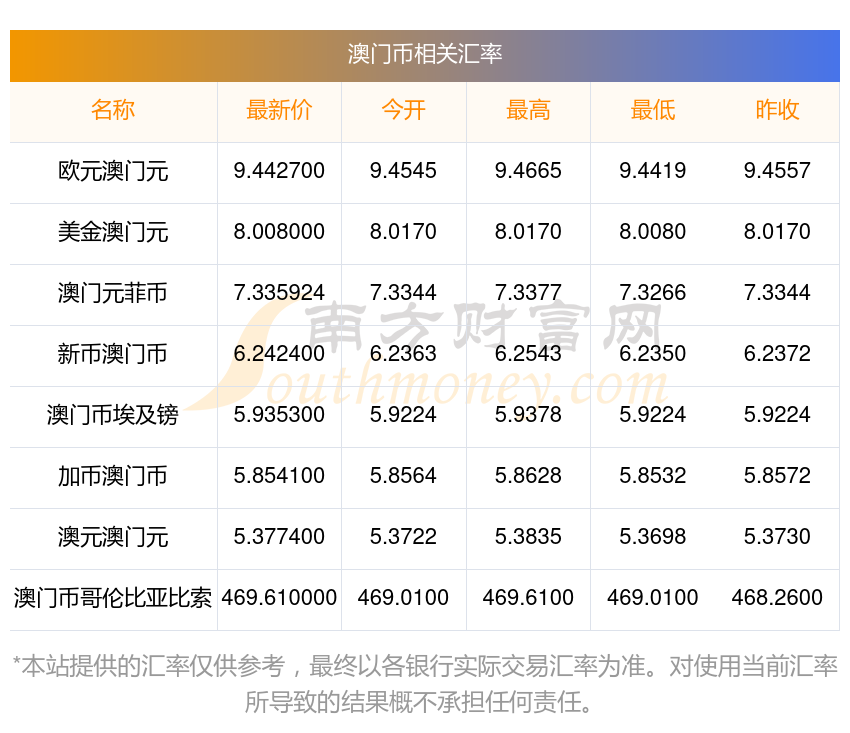The width and height of the screenshot is (850, 733).
Task: Click the 澳门币埃及镑 row name
Action: pyautogui.click(x=113, y=415)
